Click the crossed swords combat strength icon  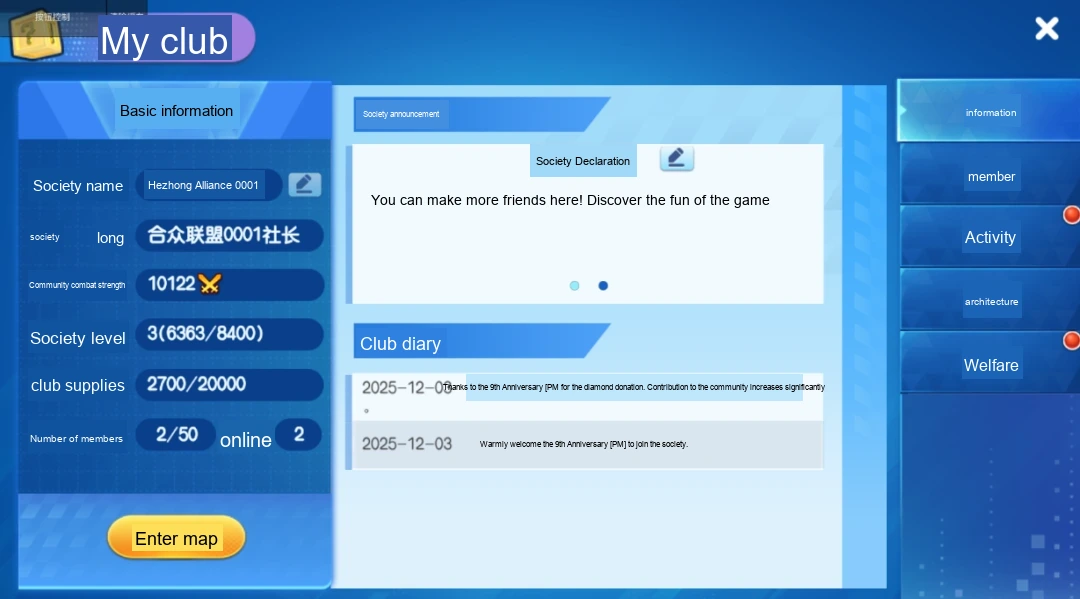coord(209,283)
